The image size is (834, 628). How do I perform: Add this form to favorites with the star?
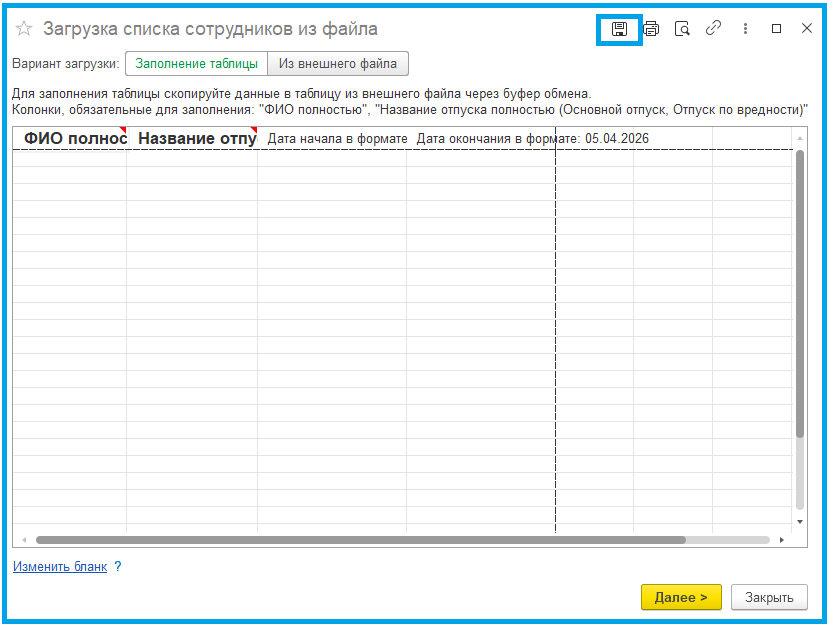(x=24, y=29)
